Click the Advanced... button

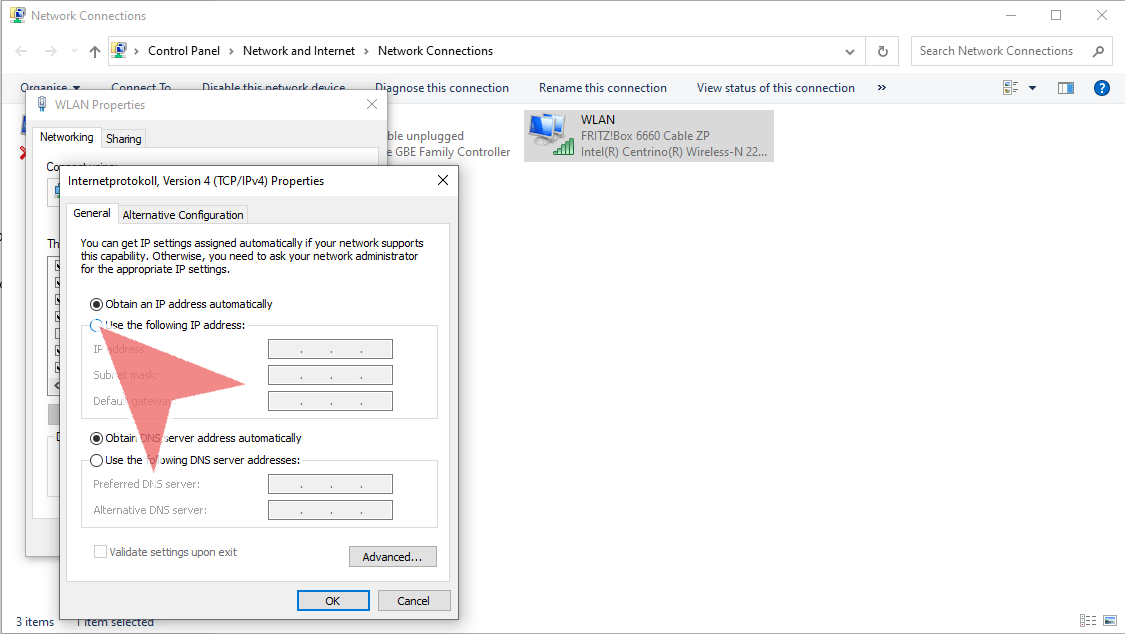click(x=392, y=557)
